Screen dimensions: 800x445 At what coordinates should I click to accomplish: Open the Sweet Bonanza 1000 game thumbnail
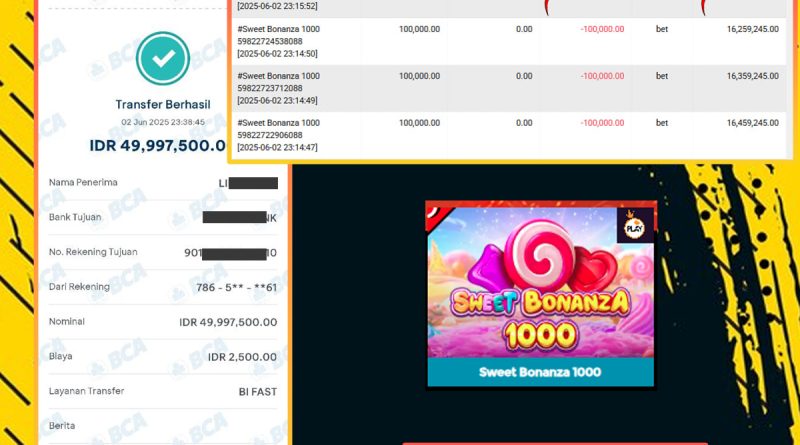[540, 294]
